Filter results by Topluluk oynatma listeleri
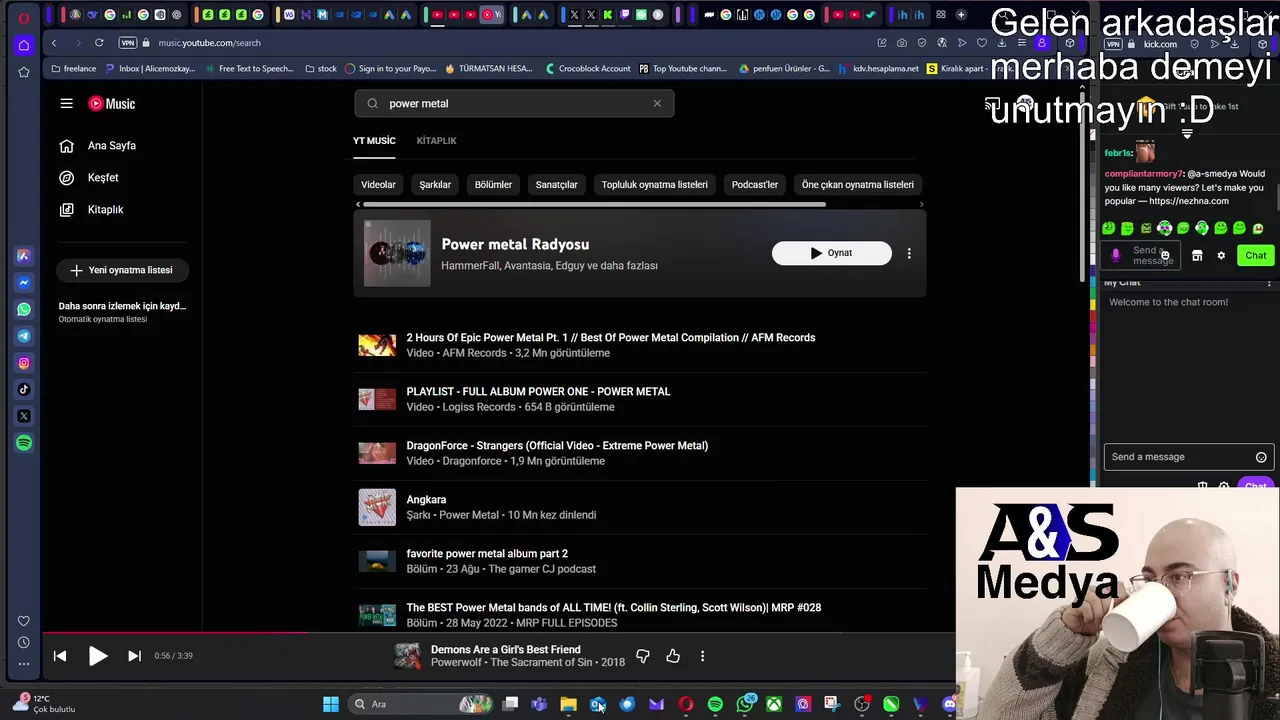The image size is (1280, 720). tap(654, 184)
